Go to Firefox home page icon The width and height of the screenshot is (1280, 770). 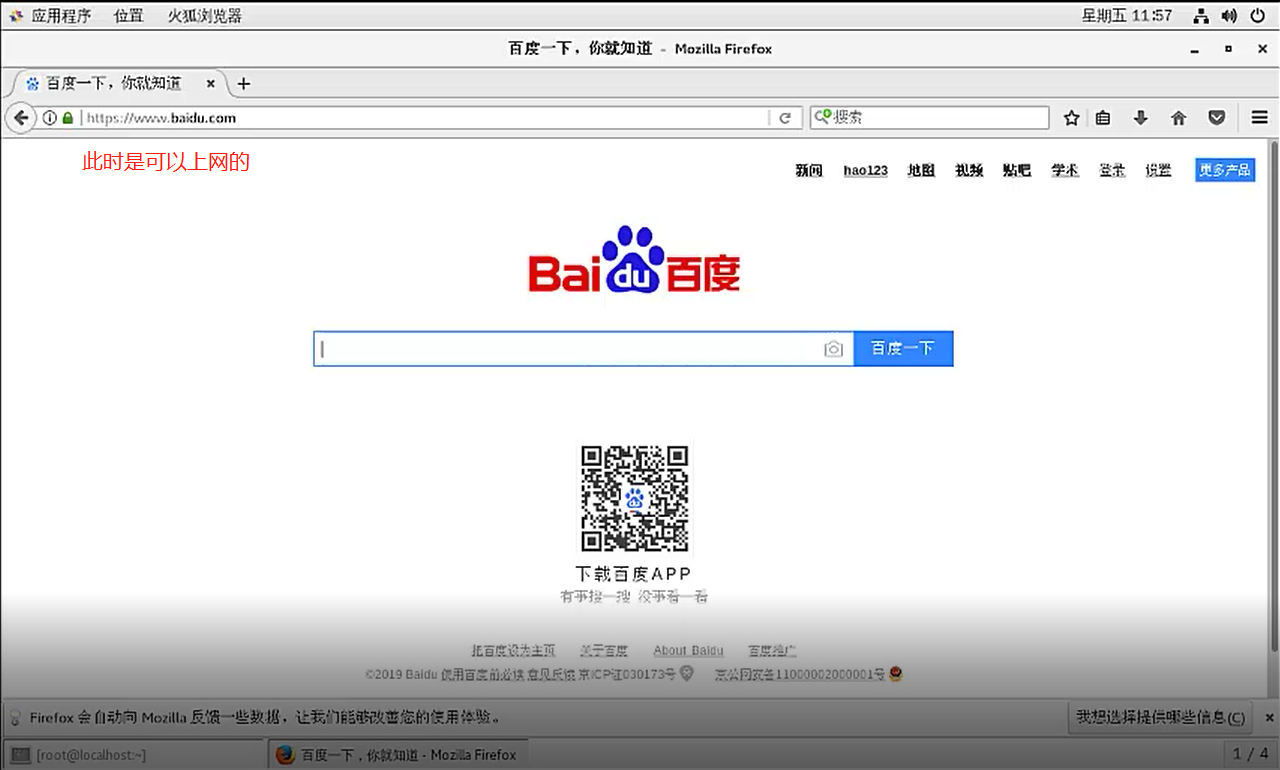(x=1178, y=117)
